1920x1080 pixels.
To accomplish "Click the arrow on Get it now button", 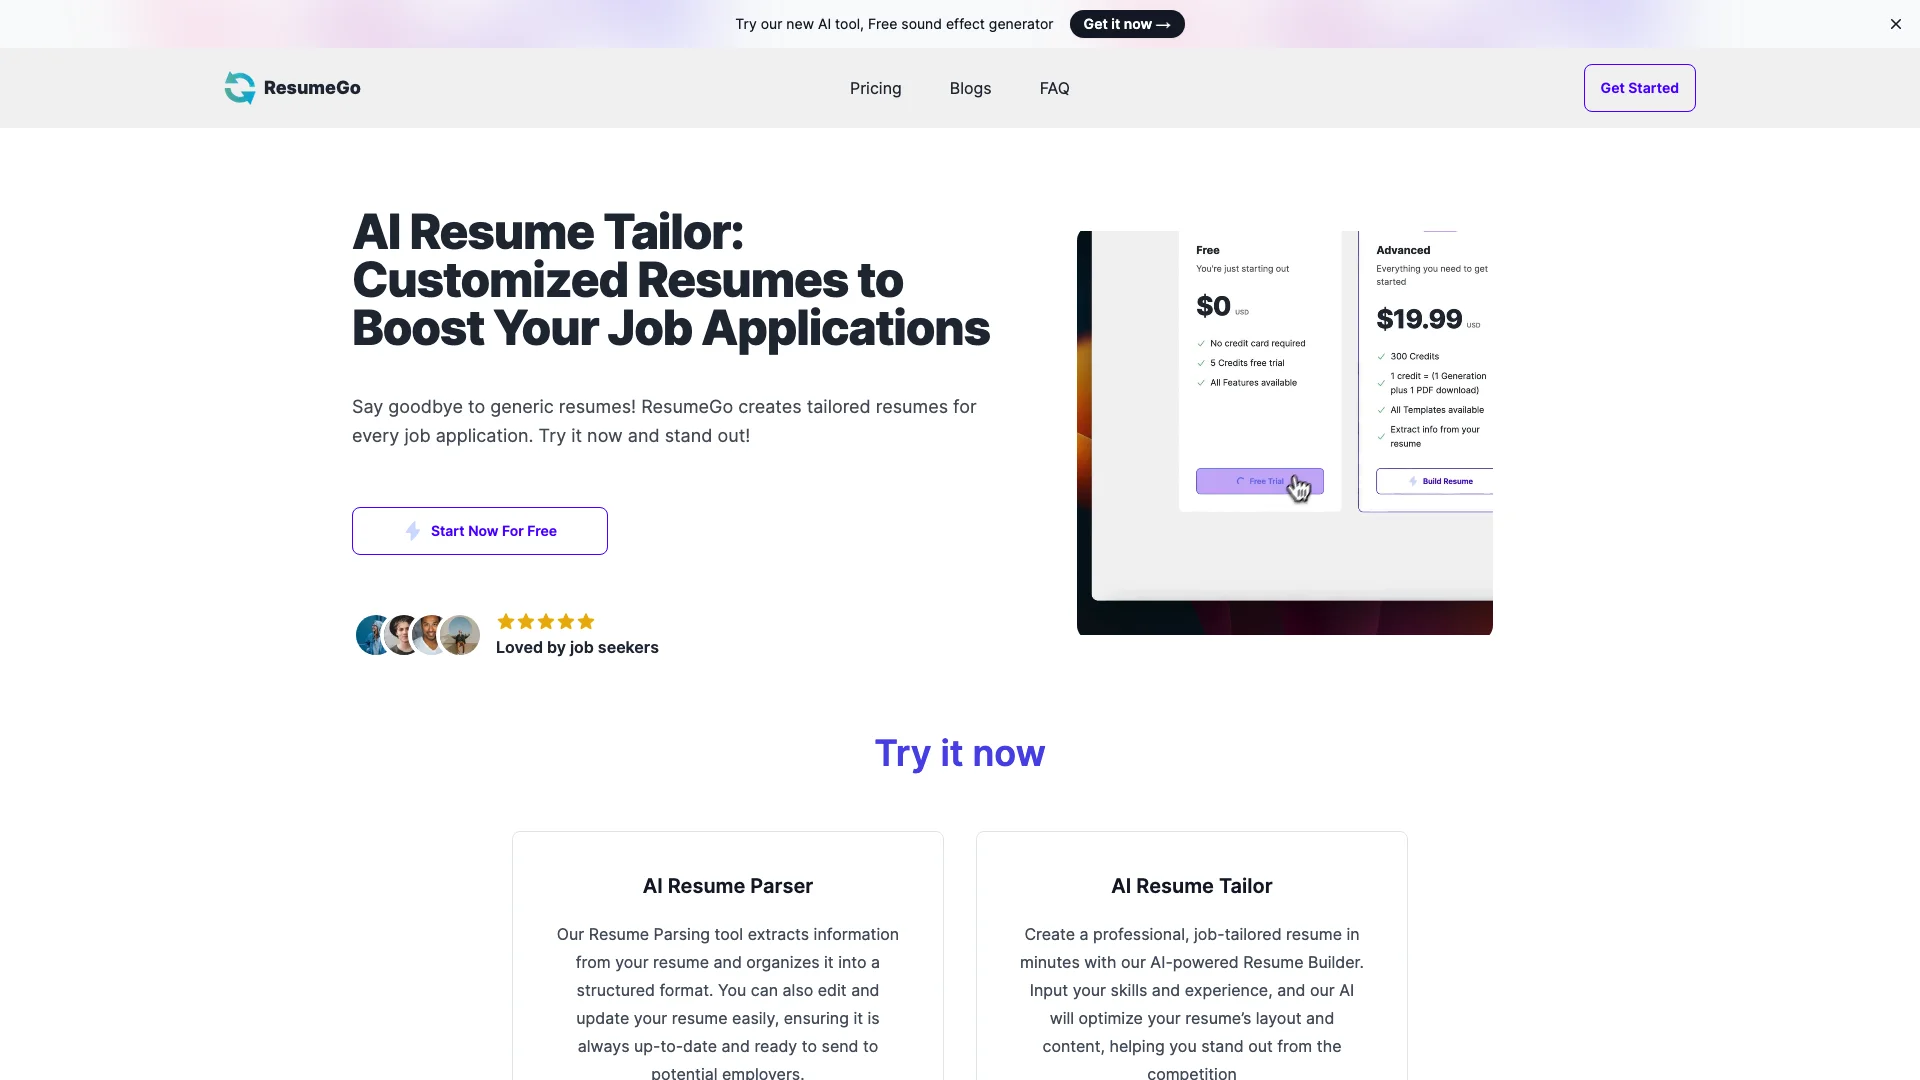I will pyautogui.click(x=1167, y=24).
